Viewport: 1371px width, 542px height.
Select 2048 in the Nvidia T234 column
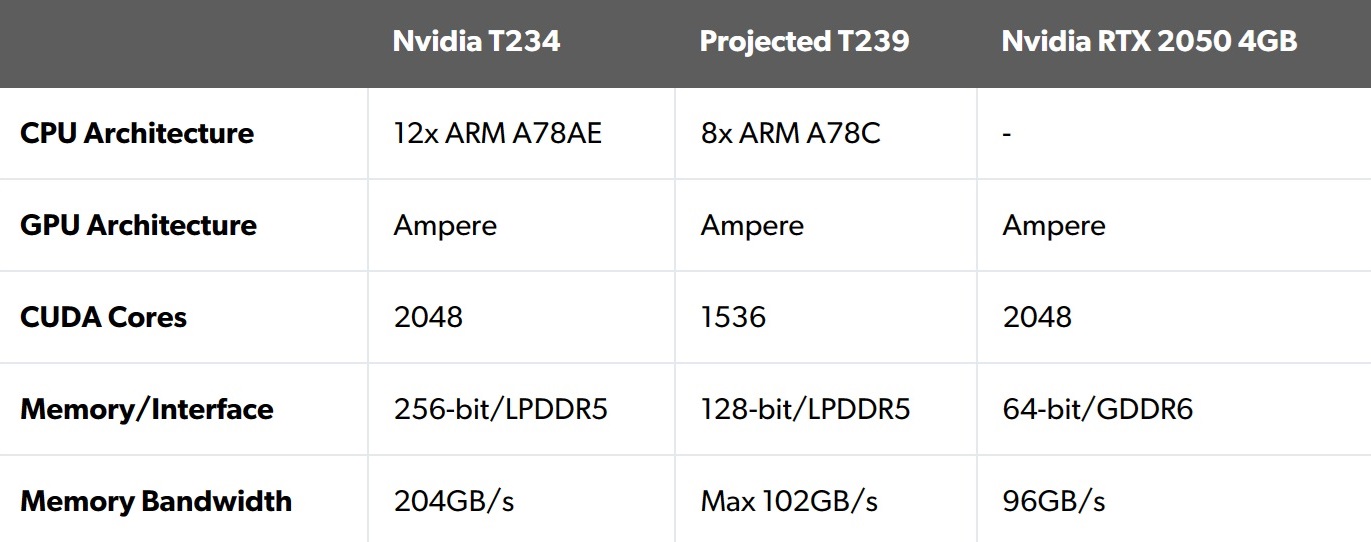click(x=428, y=317)
